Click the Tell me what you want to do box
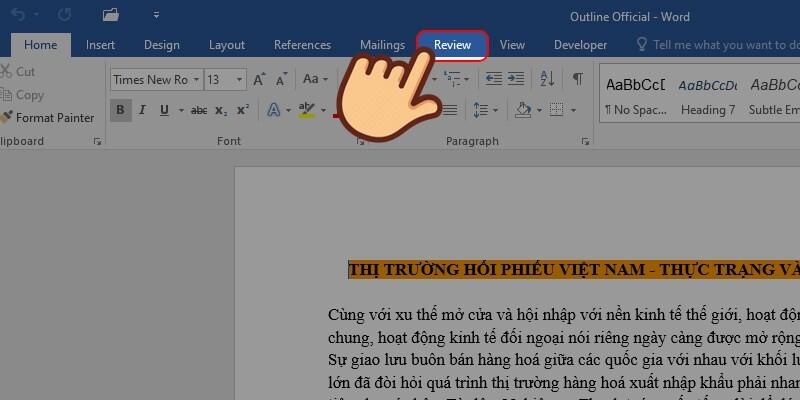The width and height of the screenshot is (800, 400). pyautogui.click(x=718, y=45)
